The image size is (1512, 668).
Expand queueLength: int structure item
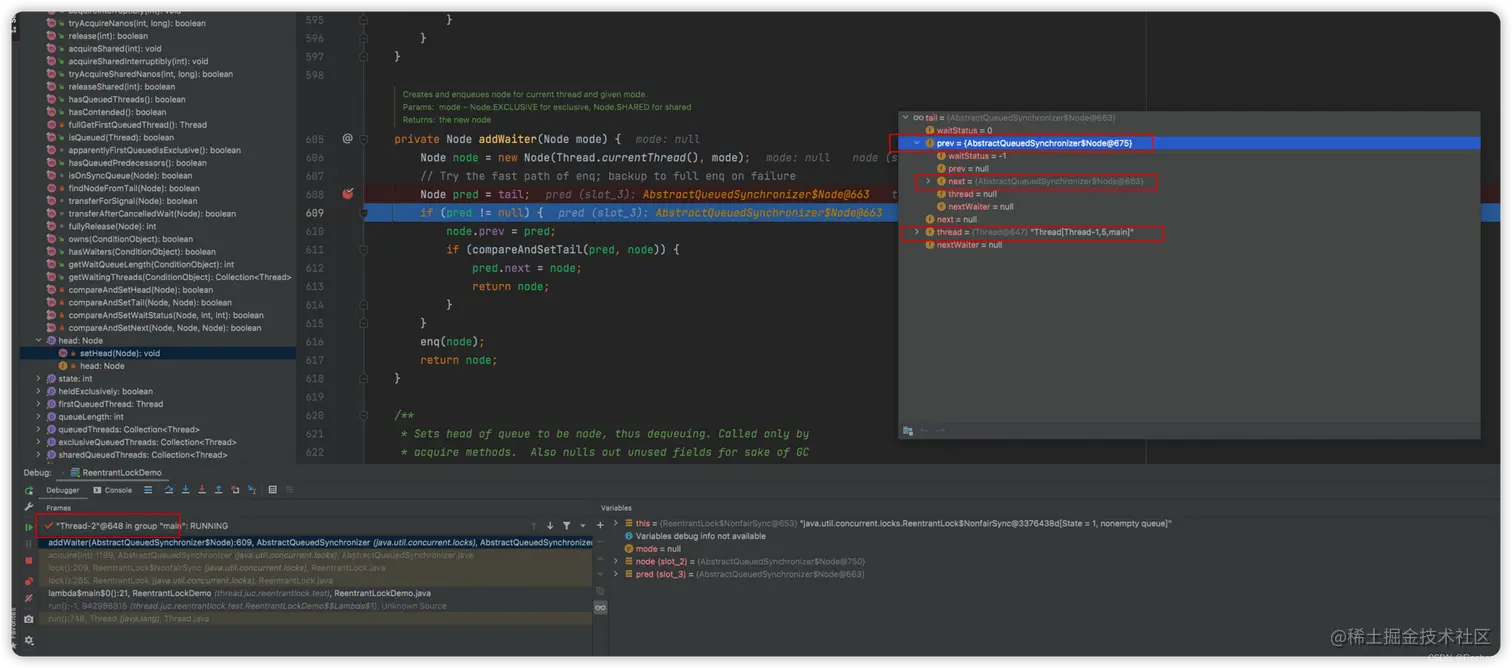(39, 416)
